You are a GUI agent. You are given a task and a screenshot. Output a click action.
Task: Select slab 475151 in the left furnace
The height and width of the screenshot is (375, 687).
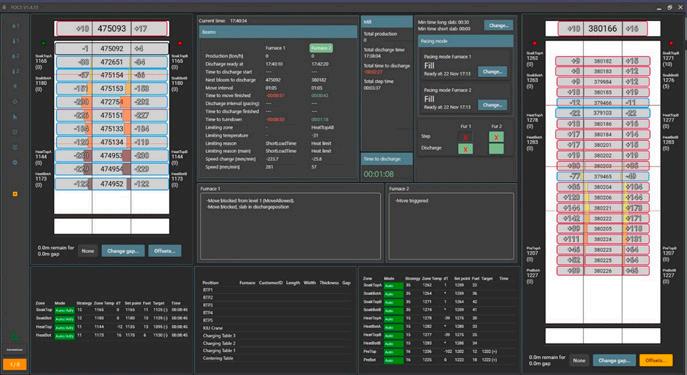112,116
